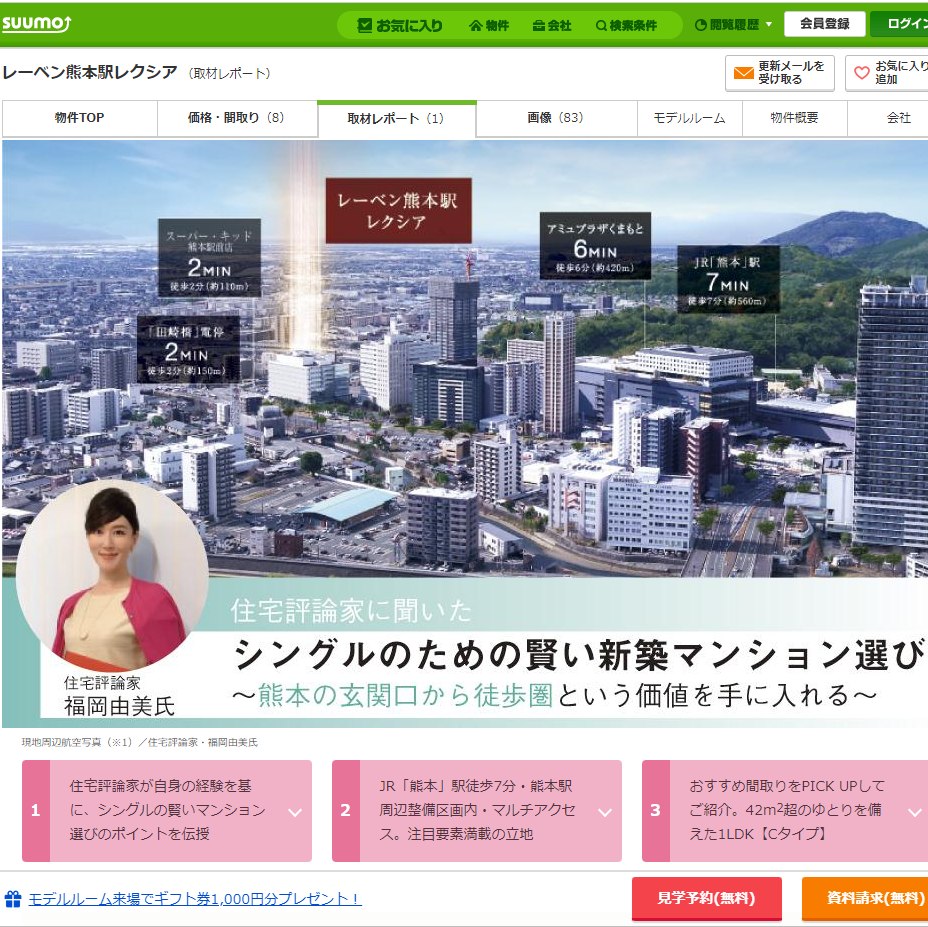The width and height of the screenshot is (928, 927).
Task: Click the portrait photo of 福岡由美氏
Action: coord(112,577)
